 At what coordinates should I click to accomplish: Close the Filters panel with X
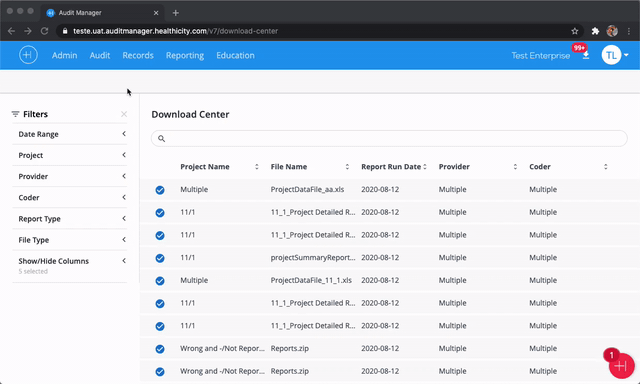click(x=124, y=114)
